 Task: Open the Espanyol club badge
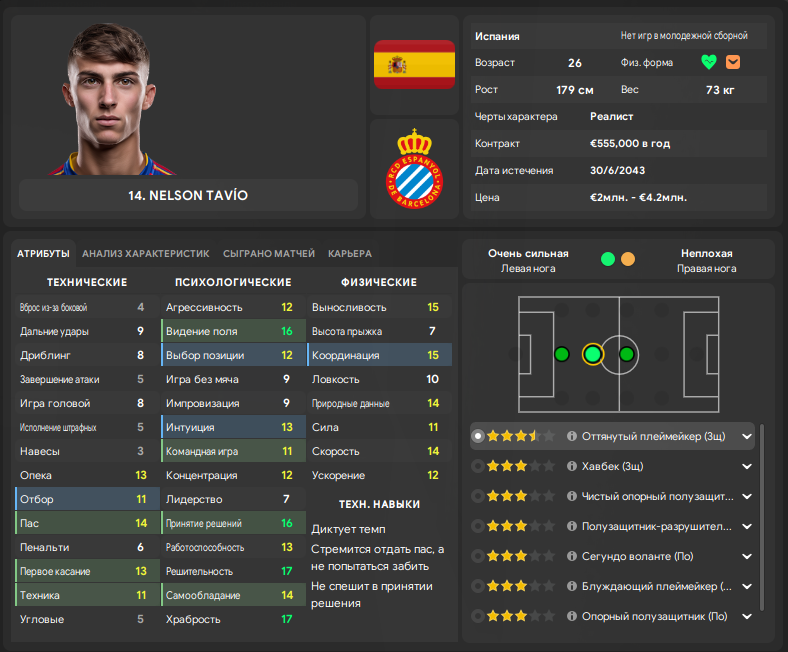point(414,172)
